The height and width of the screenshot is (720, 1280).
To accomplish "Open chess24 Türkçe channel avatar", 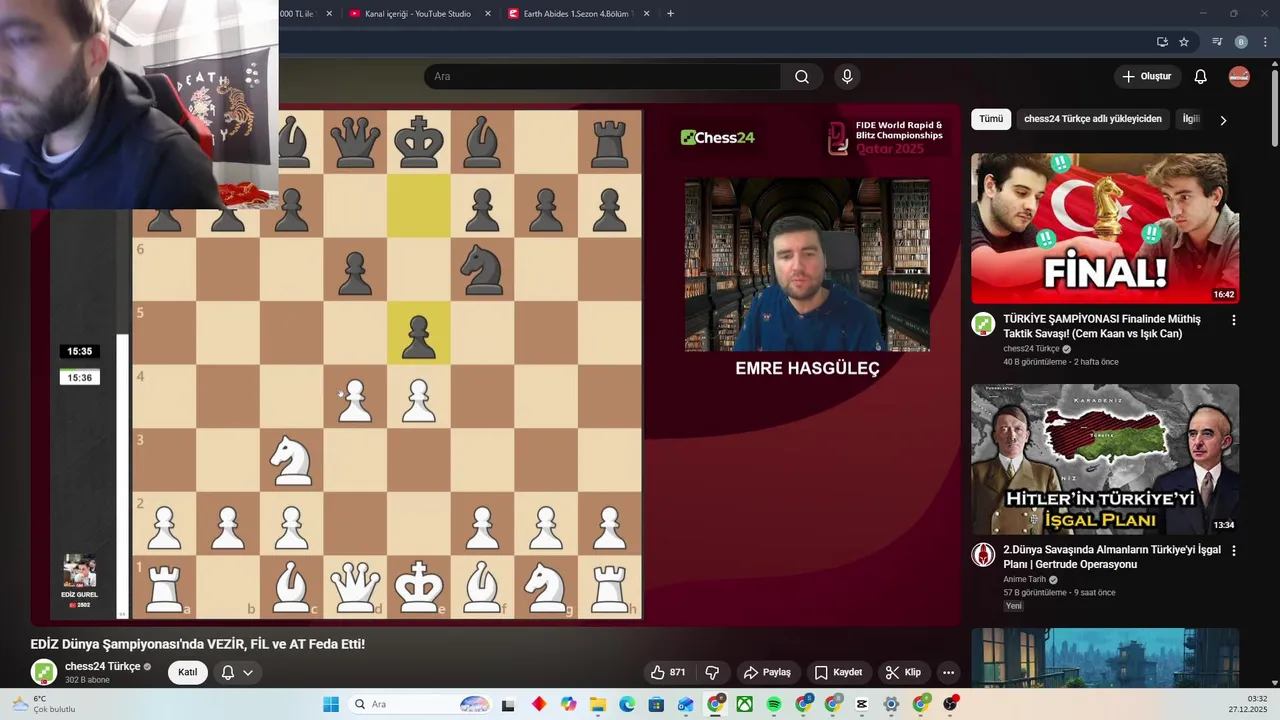I will point(43,672).
